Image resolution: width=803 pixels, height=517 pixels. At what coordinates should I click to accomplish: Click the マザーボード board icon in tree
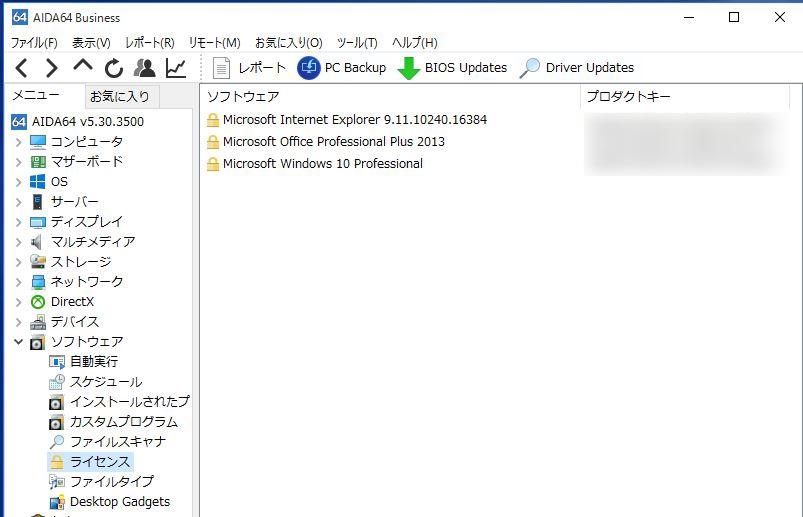pyautogui.click(x=38, y=162)
